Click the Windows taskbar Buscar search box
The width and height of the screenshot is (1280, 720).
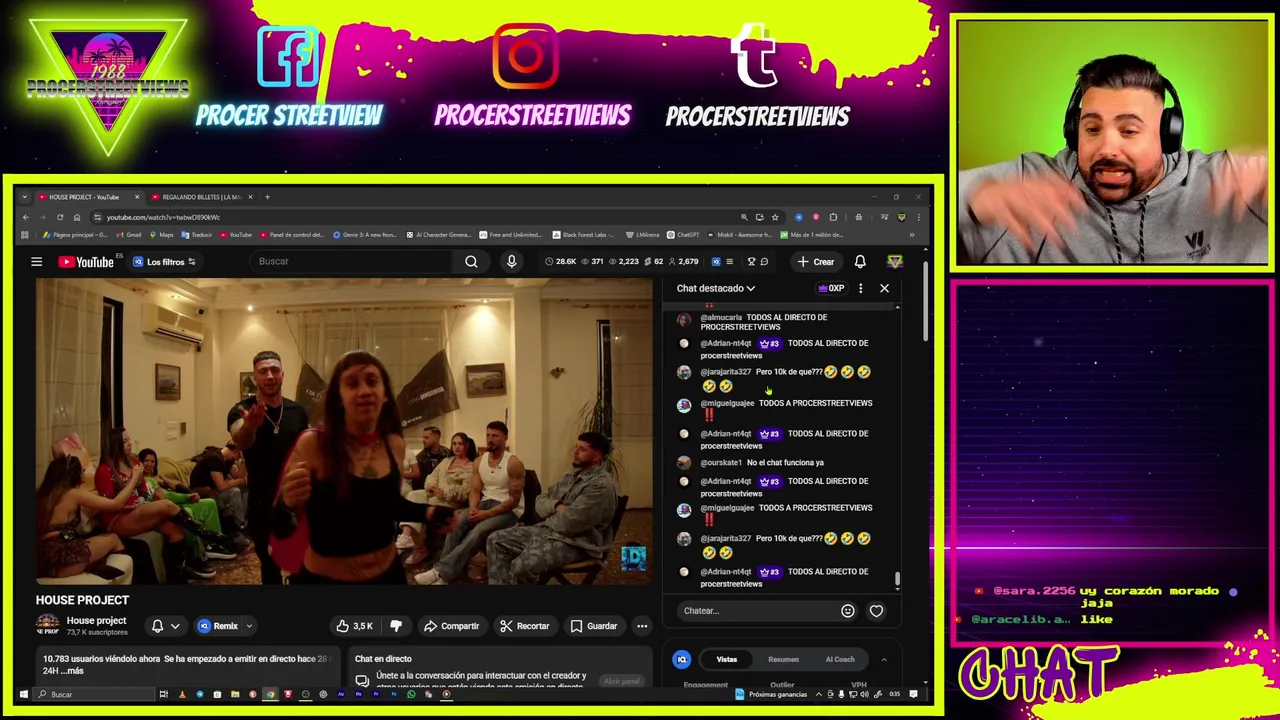(x=95, y=694)
